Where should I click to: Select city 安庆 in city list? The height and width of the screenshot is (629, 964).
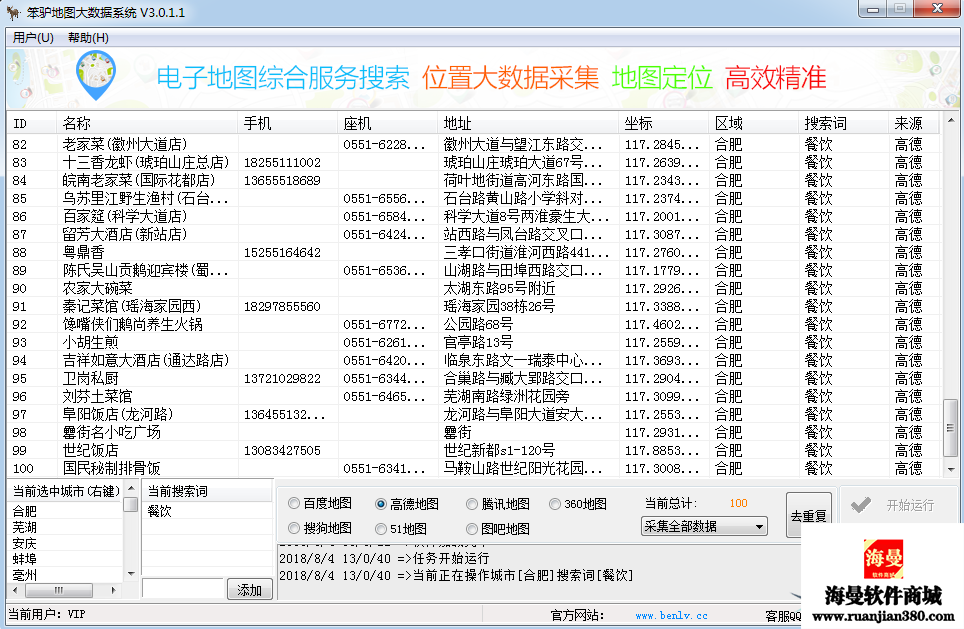65,543
